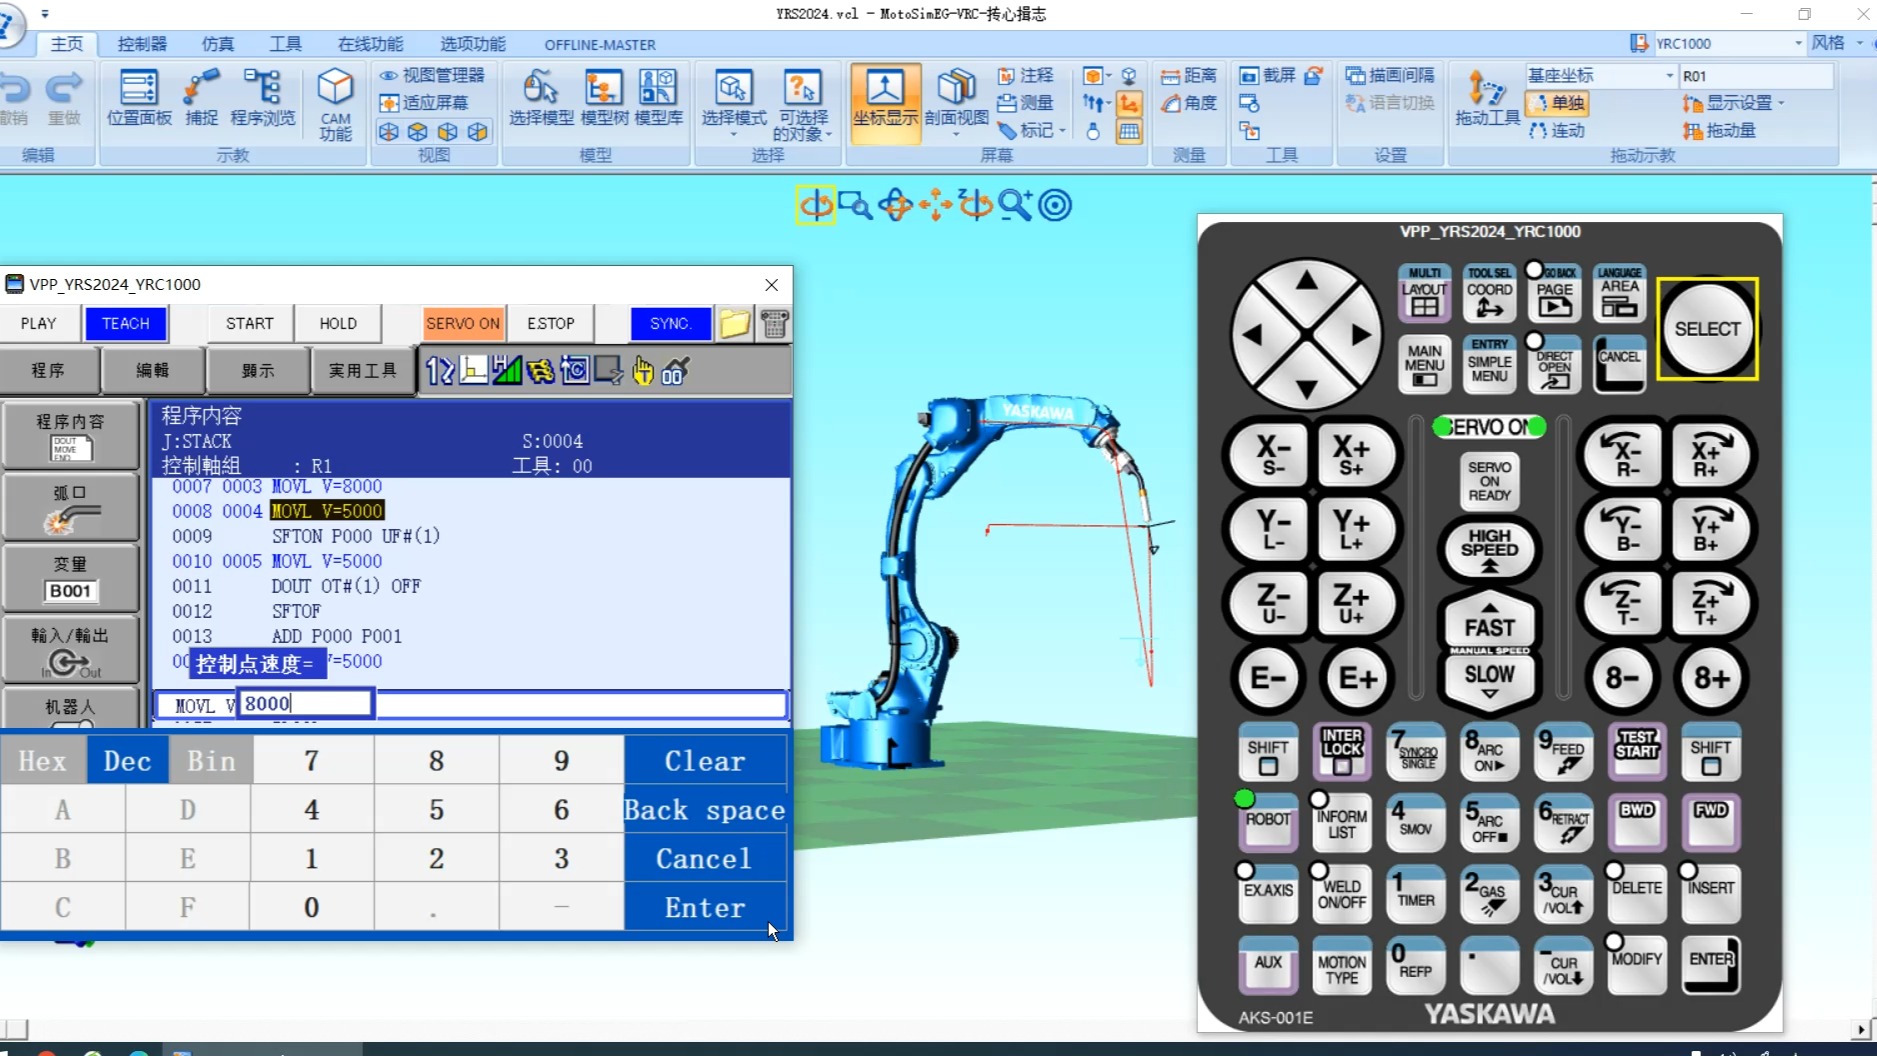1877x1056 pixels.
Task: Open the Program (程序) pendant menu
Action: (49, 370)
